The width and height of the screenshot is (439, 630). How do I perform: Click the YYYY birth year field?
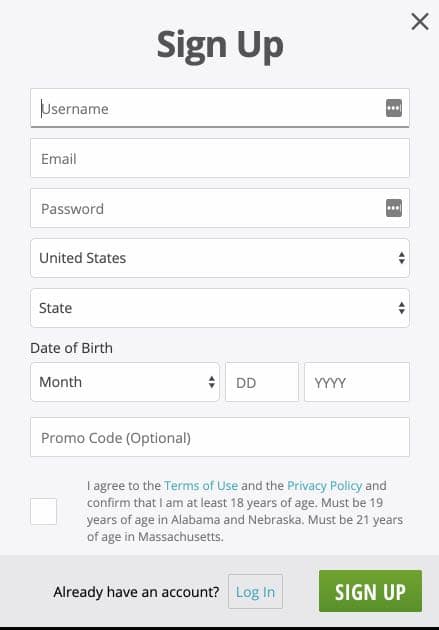pyautogui.click(x=357, y=382)
